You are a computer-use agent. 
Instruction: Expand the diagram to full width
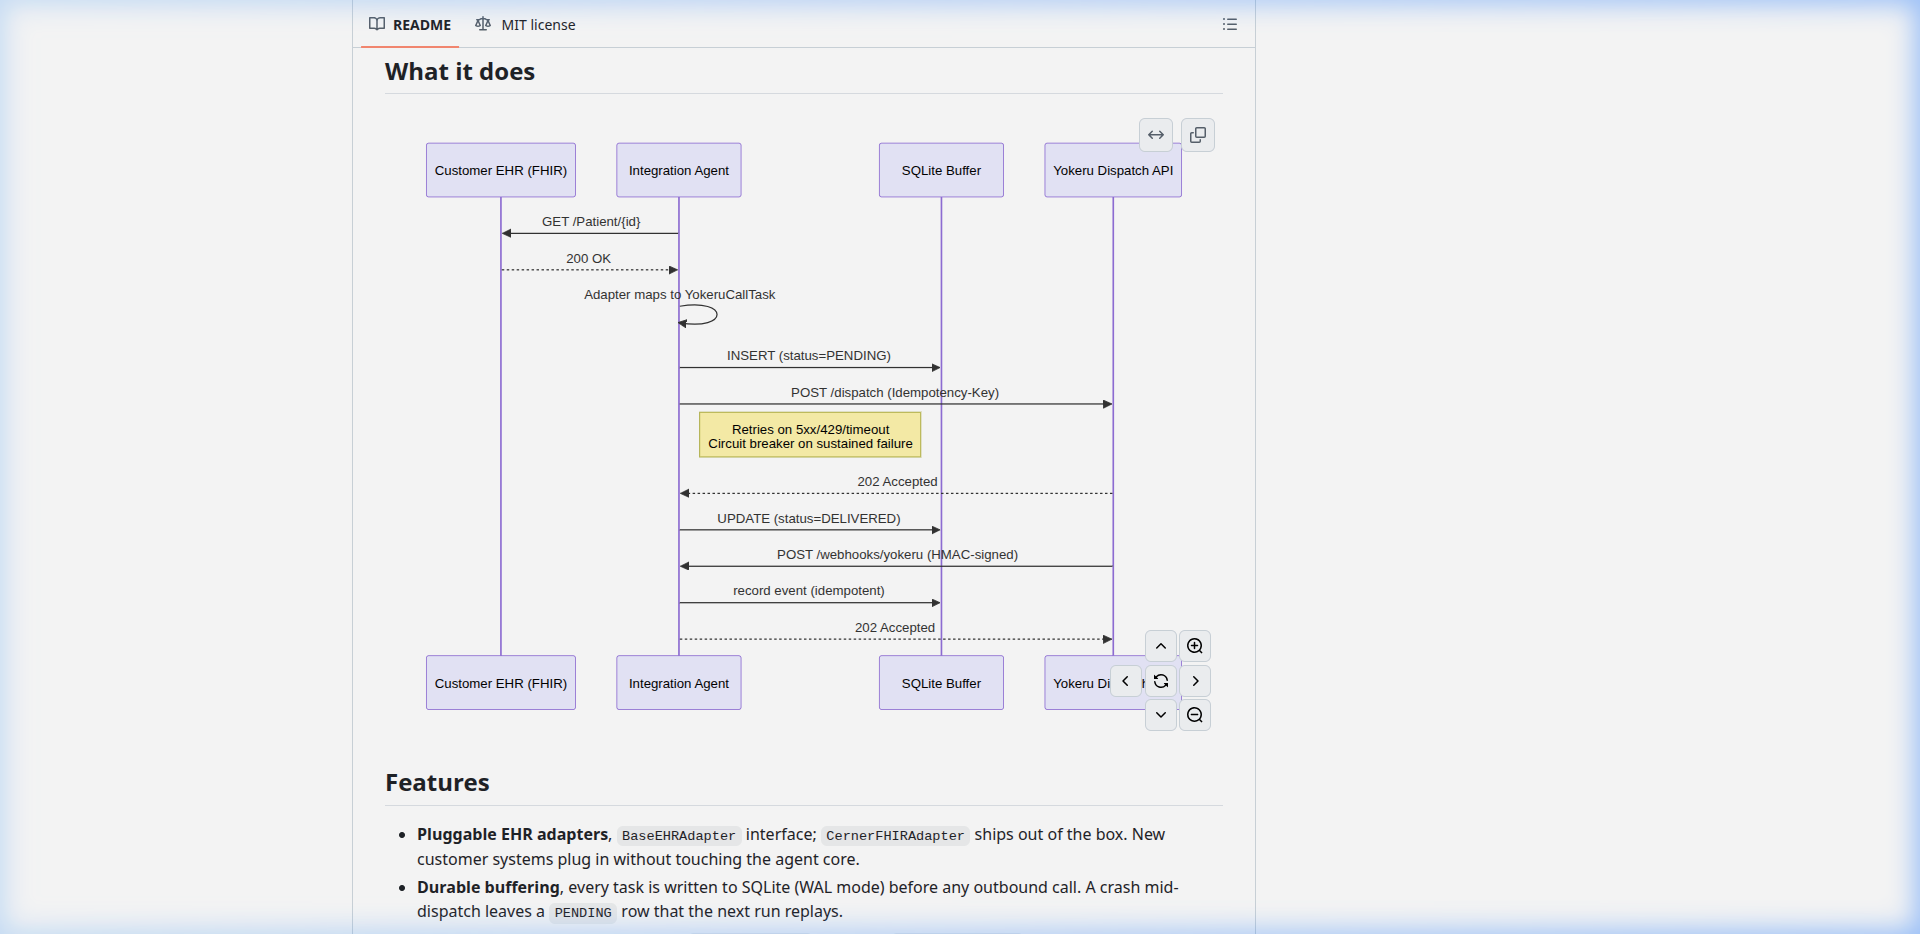click(x=1156, y=135)
